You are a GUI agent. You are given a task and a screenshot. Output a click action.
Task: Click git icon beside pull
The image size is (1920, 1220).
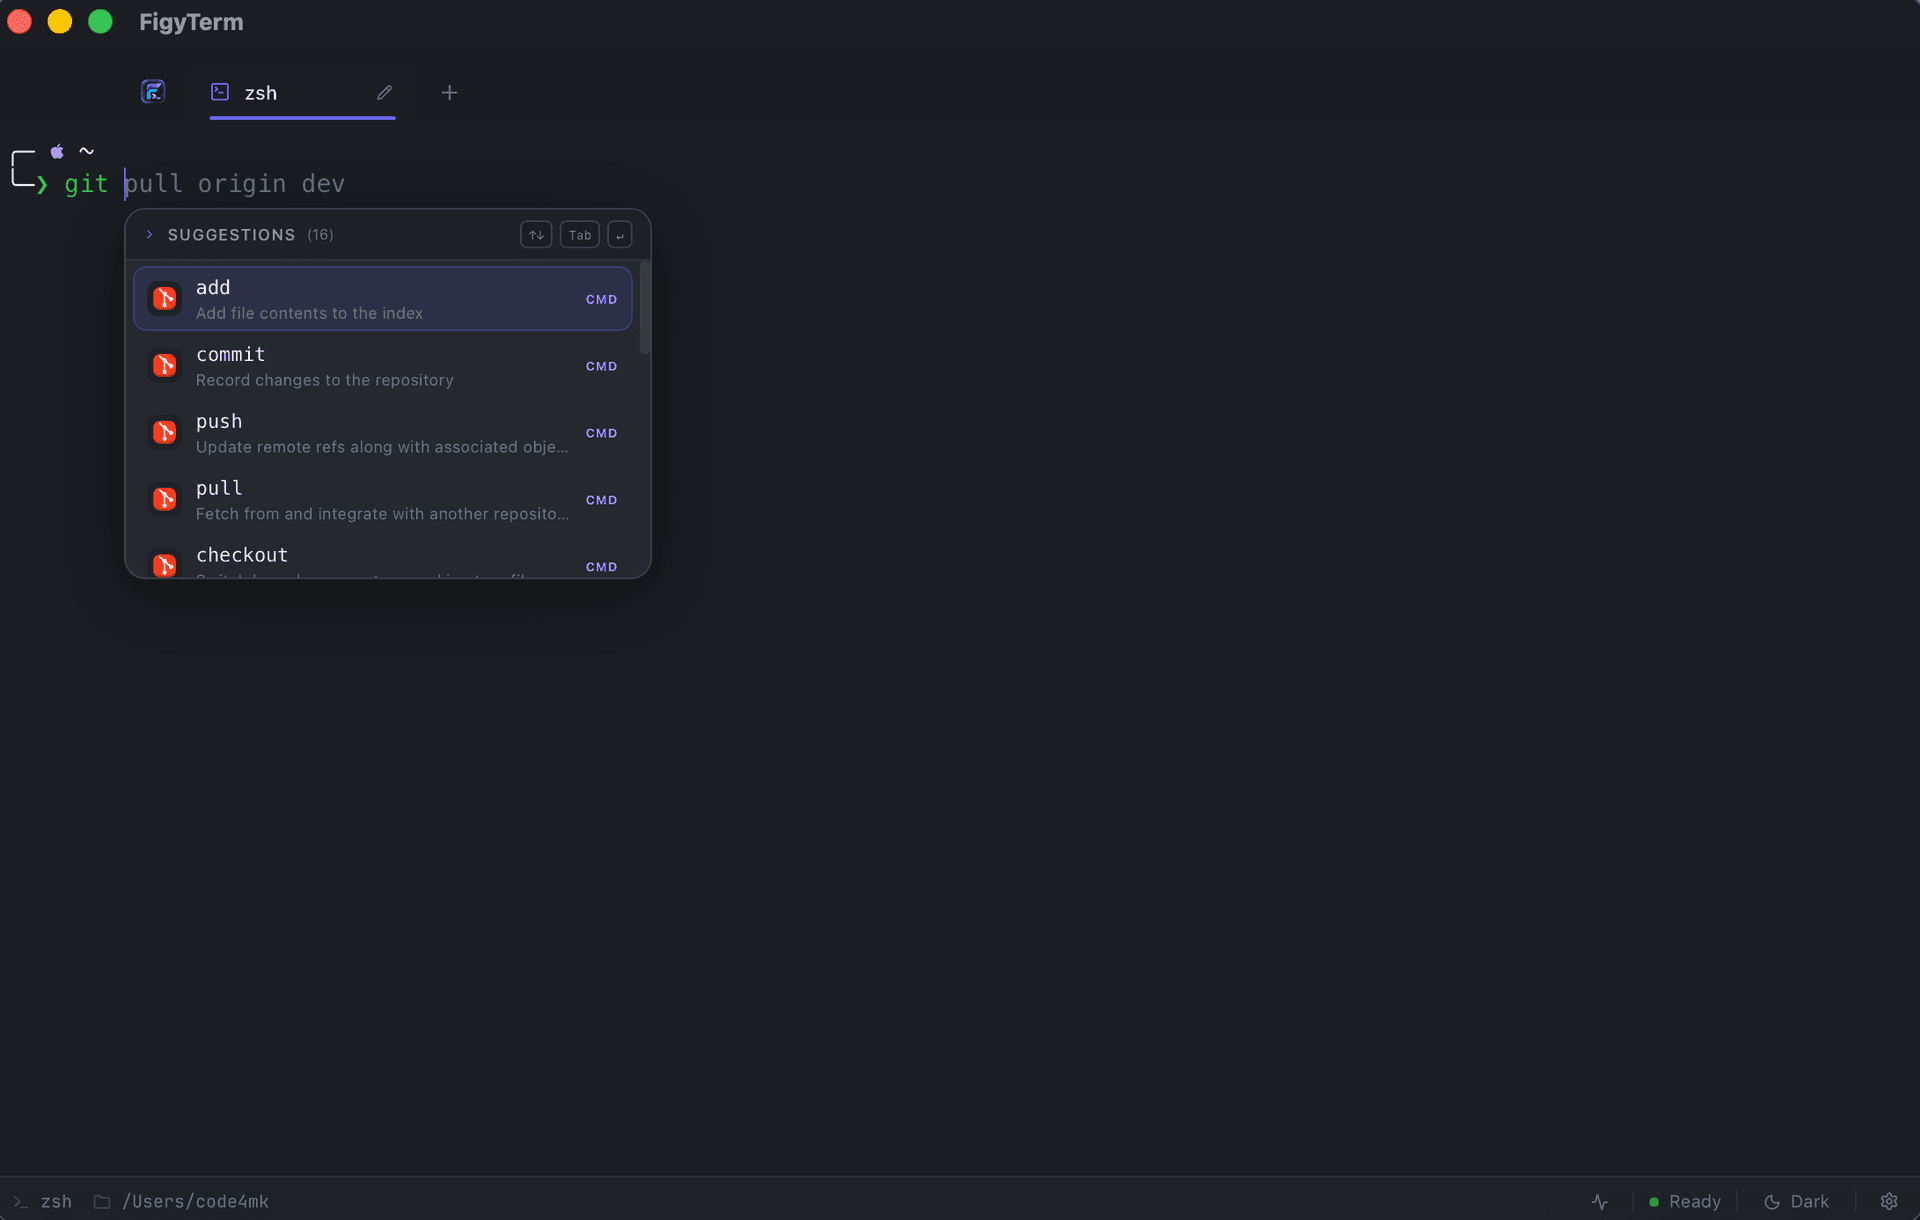(165, 500)
